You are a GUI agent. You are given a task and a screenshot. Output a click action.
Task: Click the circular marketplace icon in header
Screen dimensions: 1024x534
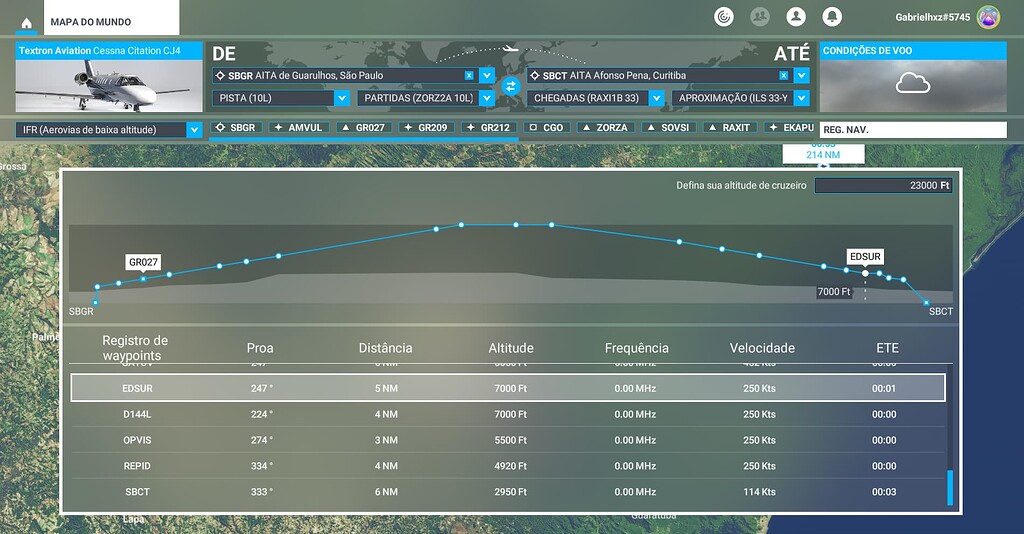(724, 17)
